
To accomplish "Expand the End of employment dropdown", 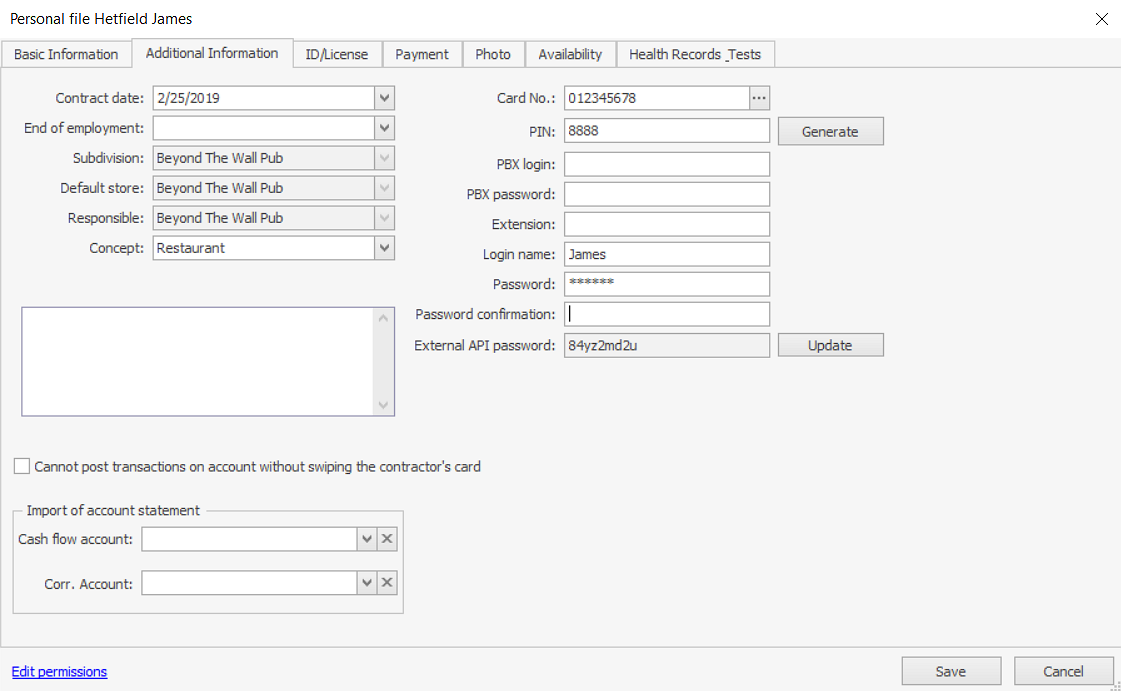I will coord(385,128).
